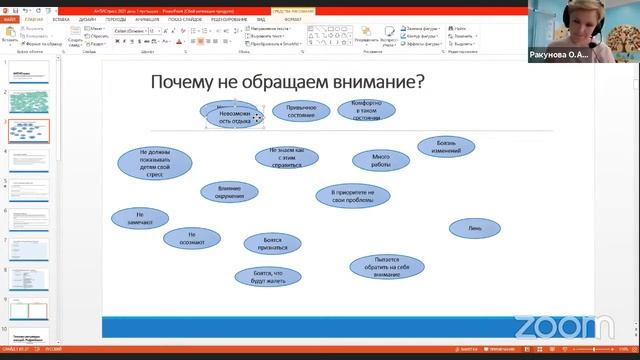Select the 'Много работы' oval

click(381, 160)
